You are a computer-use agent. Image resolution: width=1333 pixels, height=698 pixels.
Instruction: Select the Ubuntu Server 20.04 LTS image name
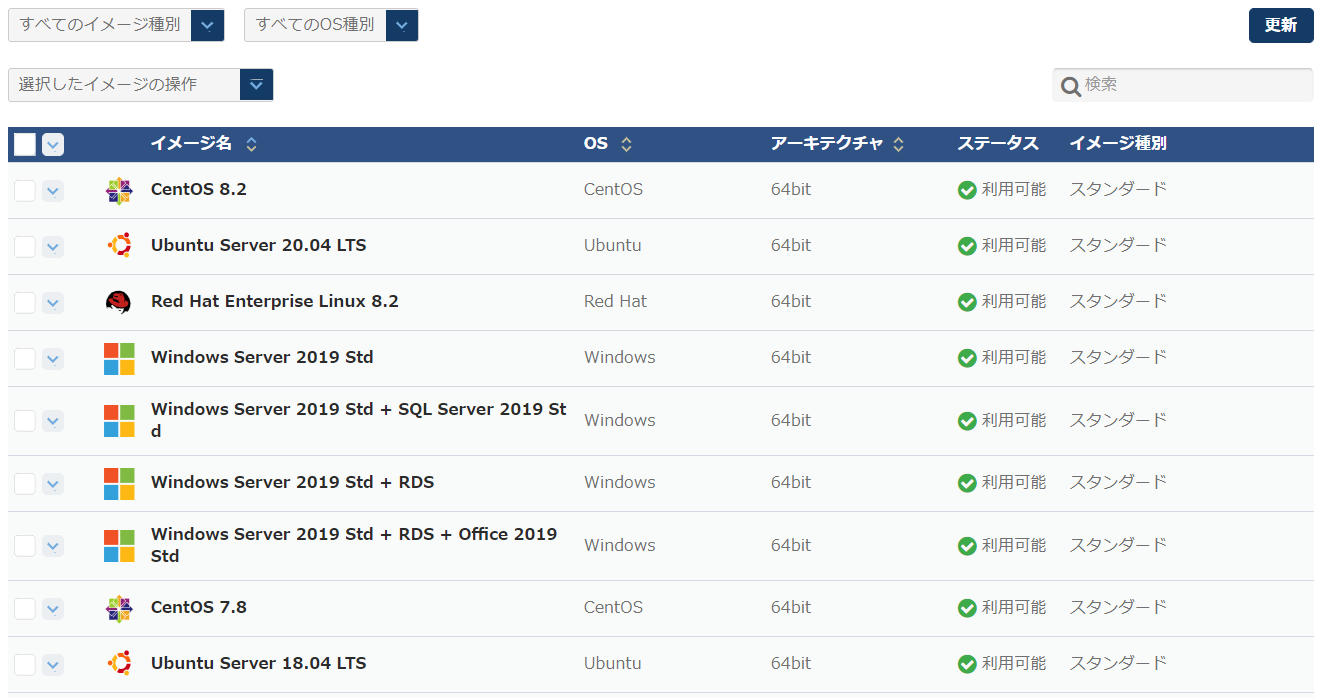coord(258,245)
